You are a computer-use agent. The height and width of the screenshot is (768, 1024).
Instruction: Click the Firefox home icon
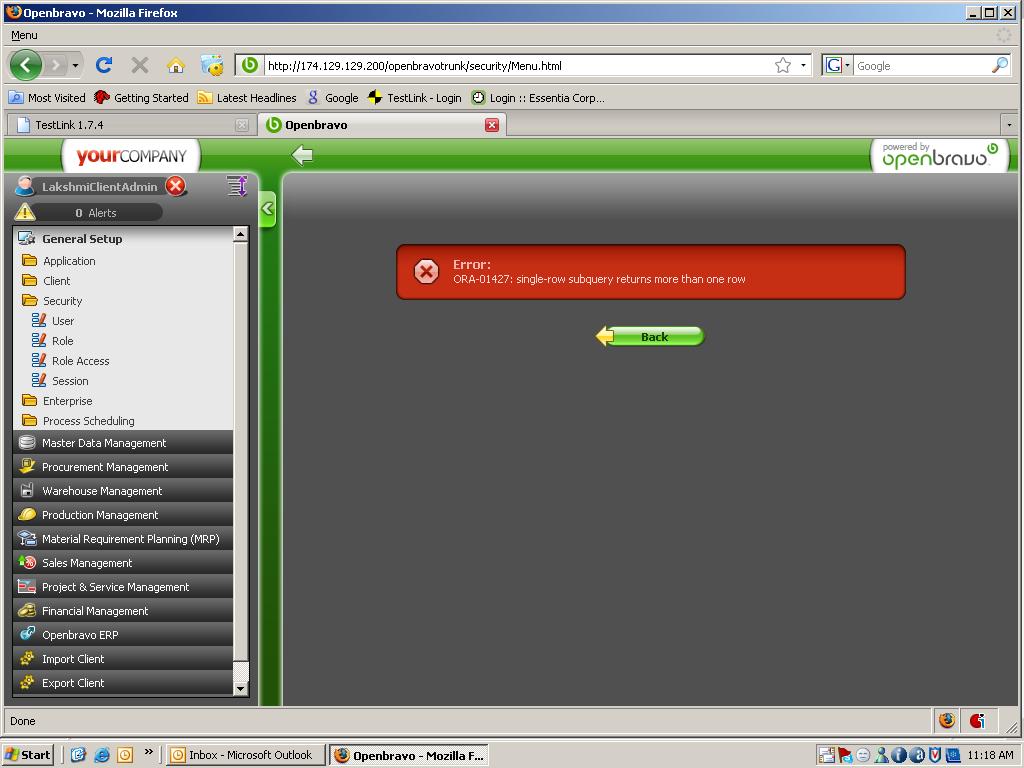[175, 66]
